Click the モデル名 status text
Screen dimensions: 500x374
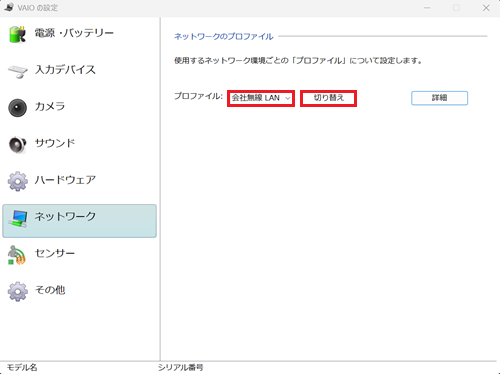(x=22, y=367)
